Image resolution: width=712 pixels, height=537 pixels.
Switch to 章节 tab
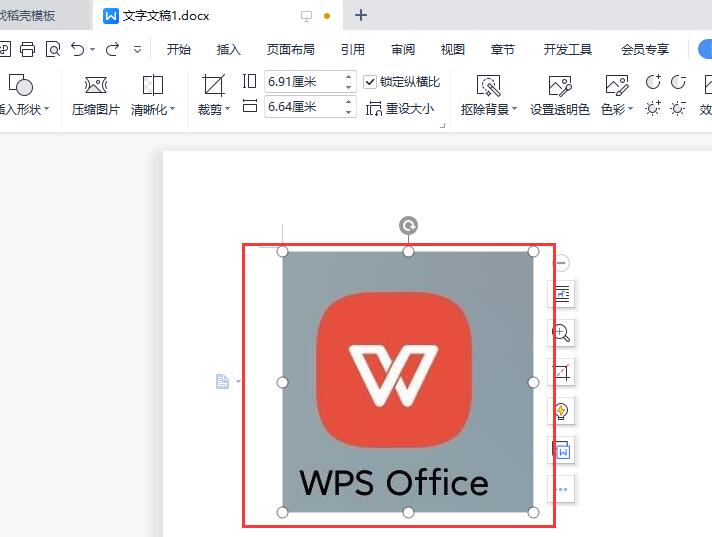[503, 49]
